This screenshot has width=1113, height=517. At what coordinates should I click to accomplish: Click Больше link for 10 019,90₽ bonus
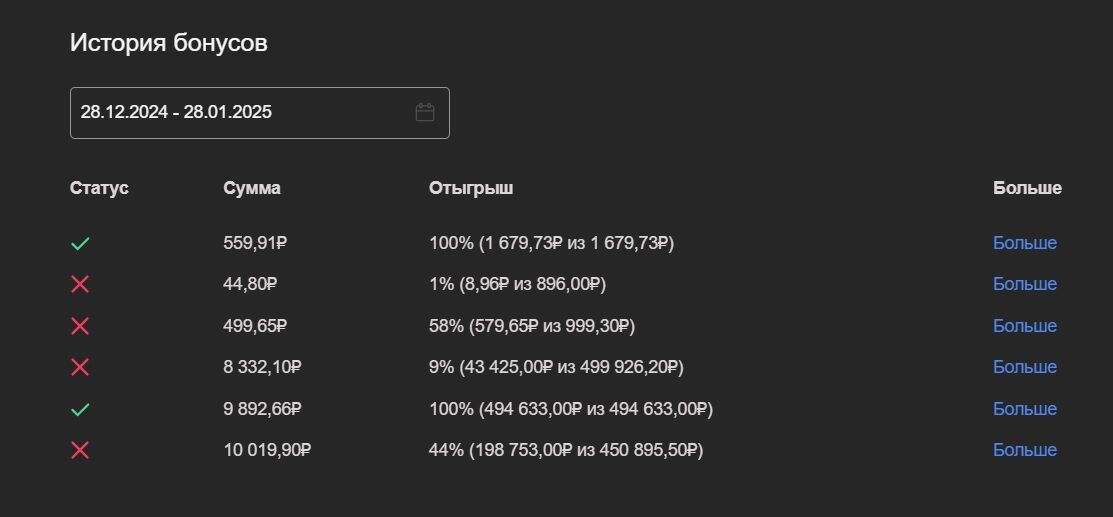click(x=1024, y=450)
